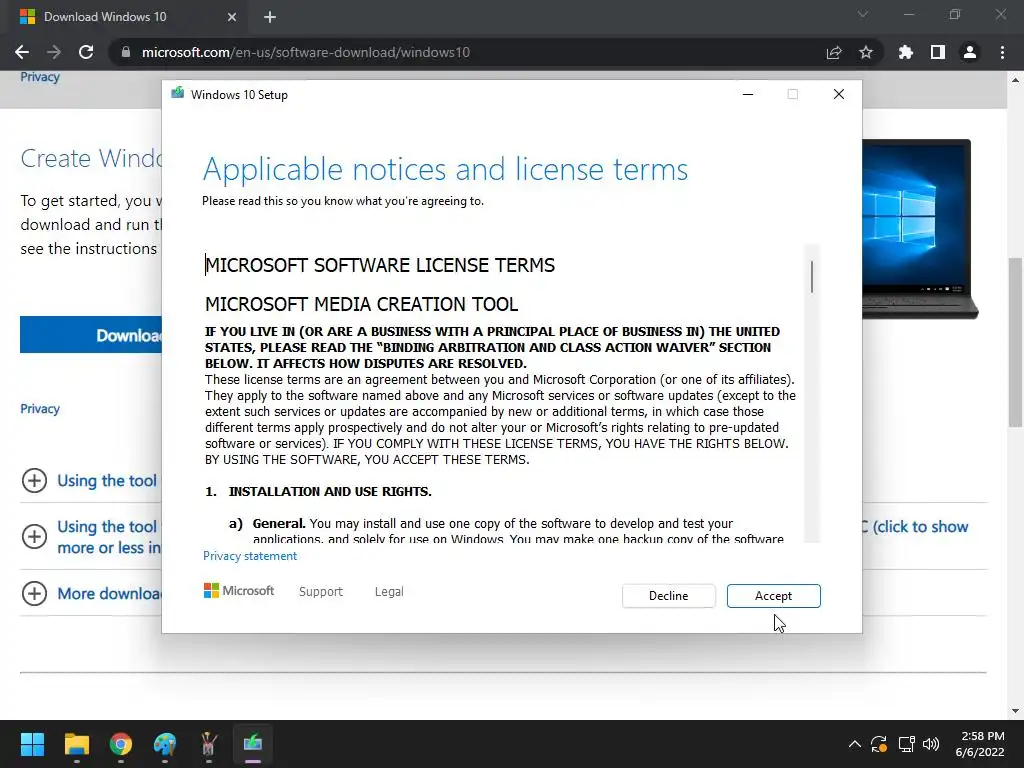Go forward in Chrome browser
The image size is (1024, 768).
coord(54,52)
